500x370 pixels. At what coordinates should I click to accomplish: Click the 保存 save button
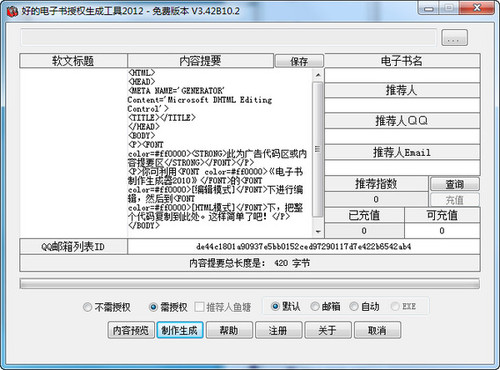point(299,61)
